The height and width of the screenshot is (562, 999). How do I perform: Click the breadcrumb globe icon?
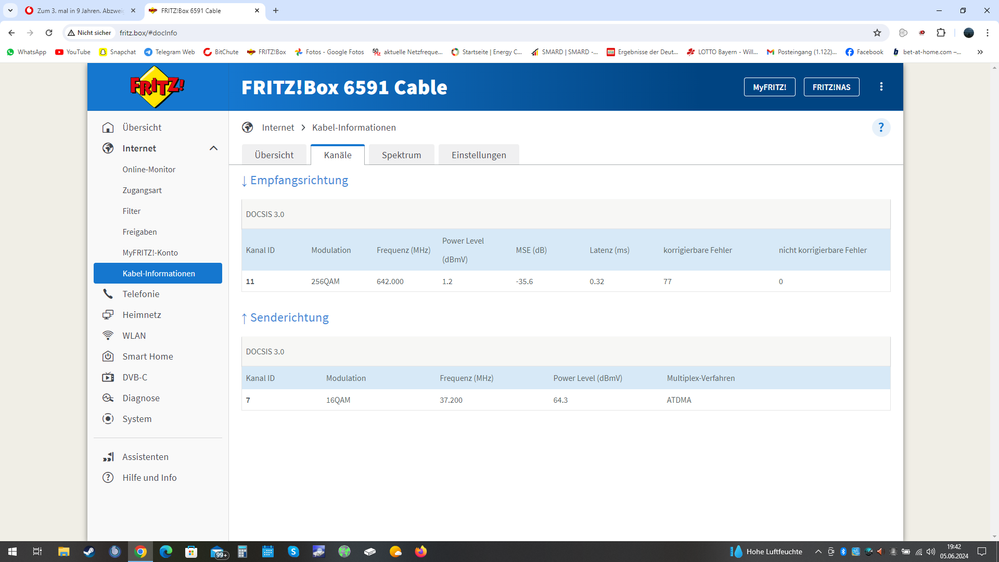click(247, 127)
